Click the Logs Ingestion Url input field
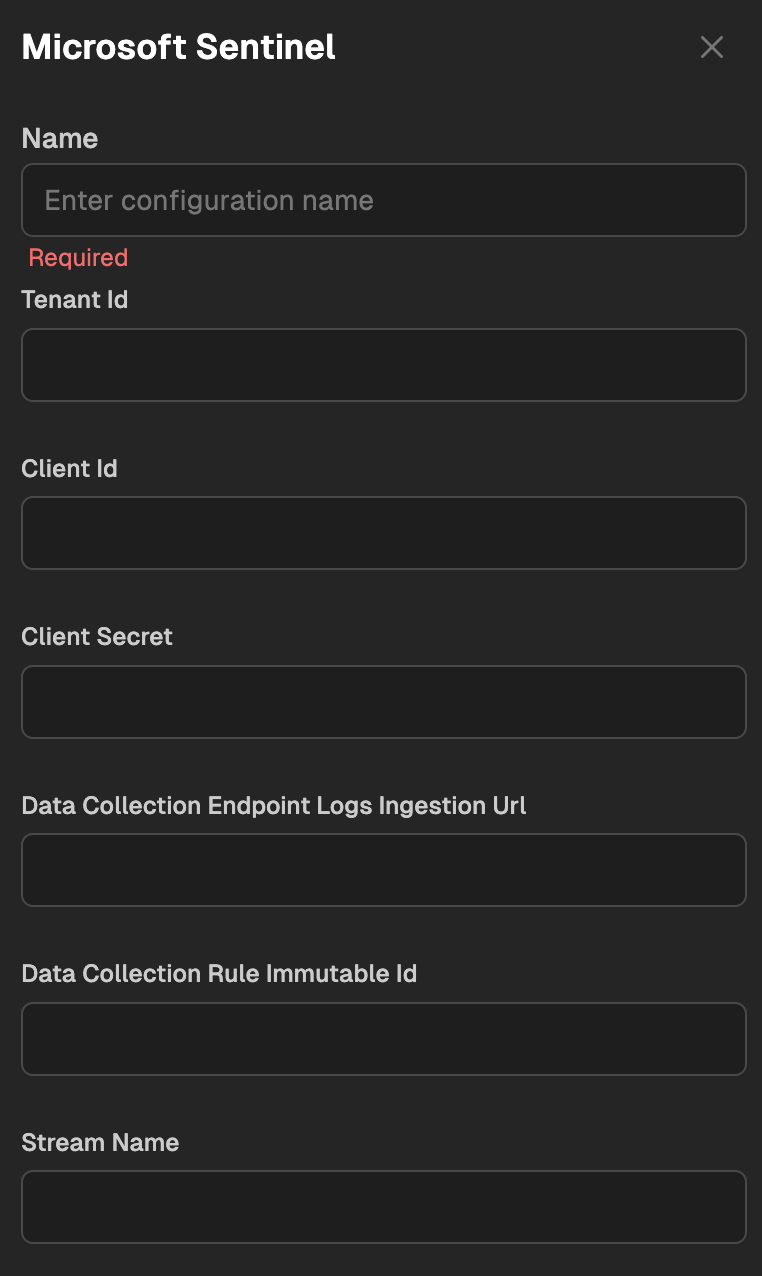Image resolution: width=762 pixels, height=1276 pixels. pyautogui.click(x=384, y=870)
